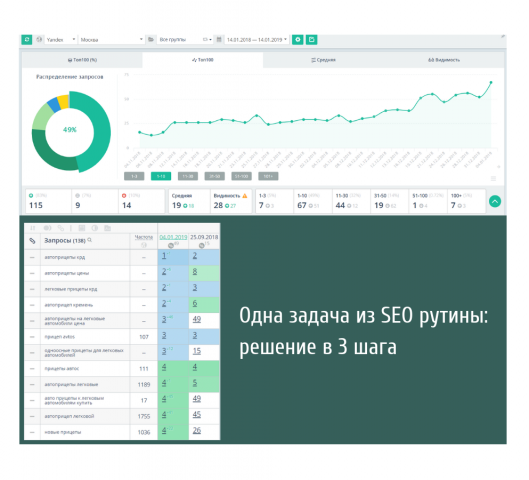The height and width of the screenshot is (480, 529).
Task: Open position 26 link in новые прицепы row
Action: [197, 430]
